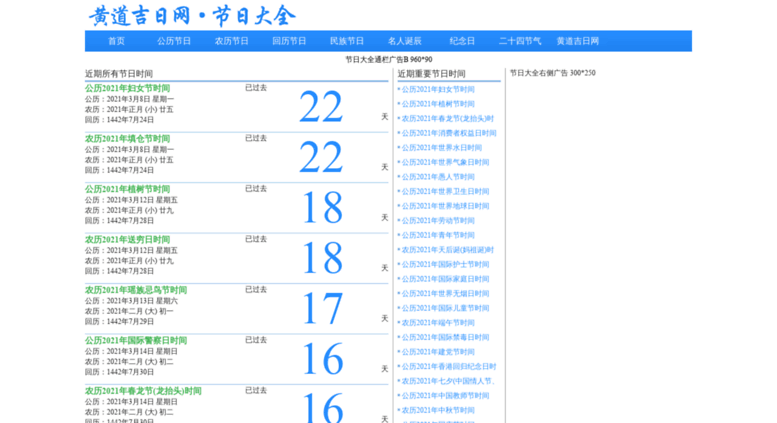777x423 pixels.
Task: Click the 节日大全右侧广告 300*250 ad text
Action: coord(553,73)
